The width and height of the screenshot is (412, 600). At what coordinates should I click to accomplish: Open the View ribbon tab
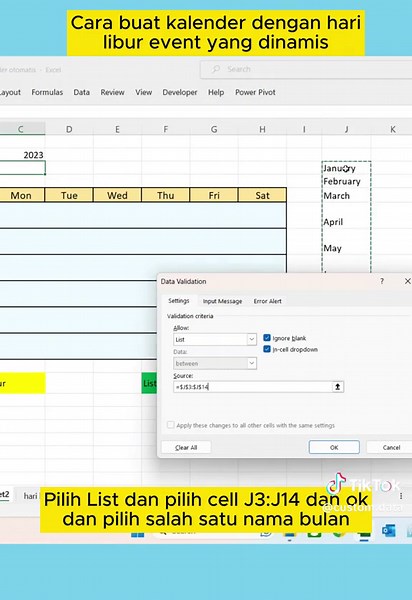point(143,92)
